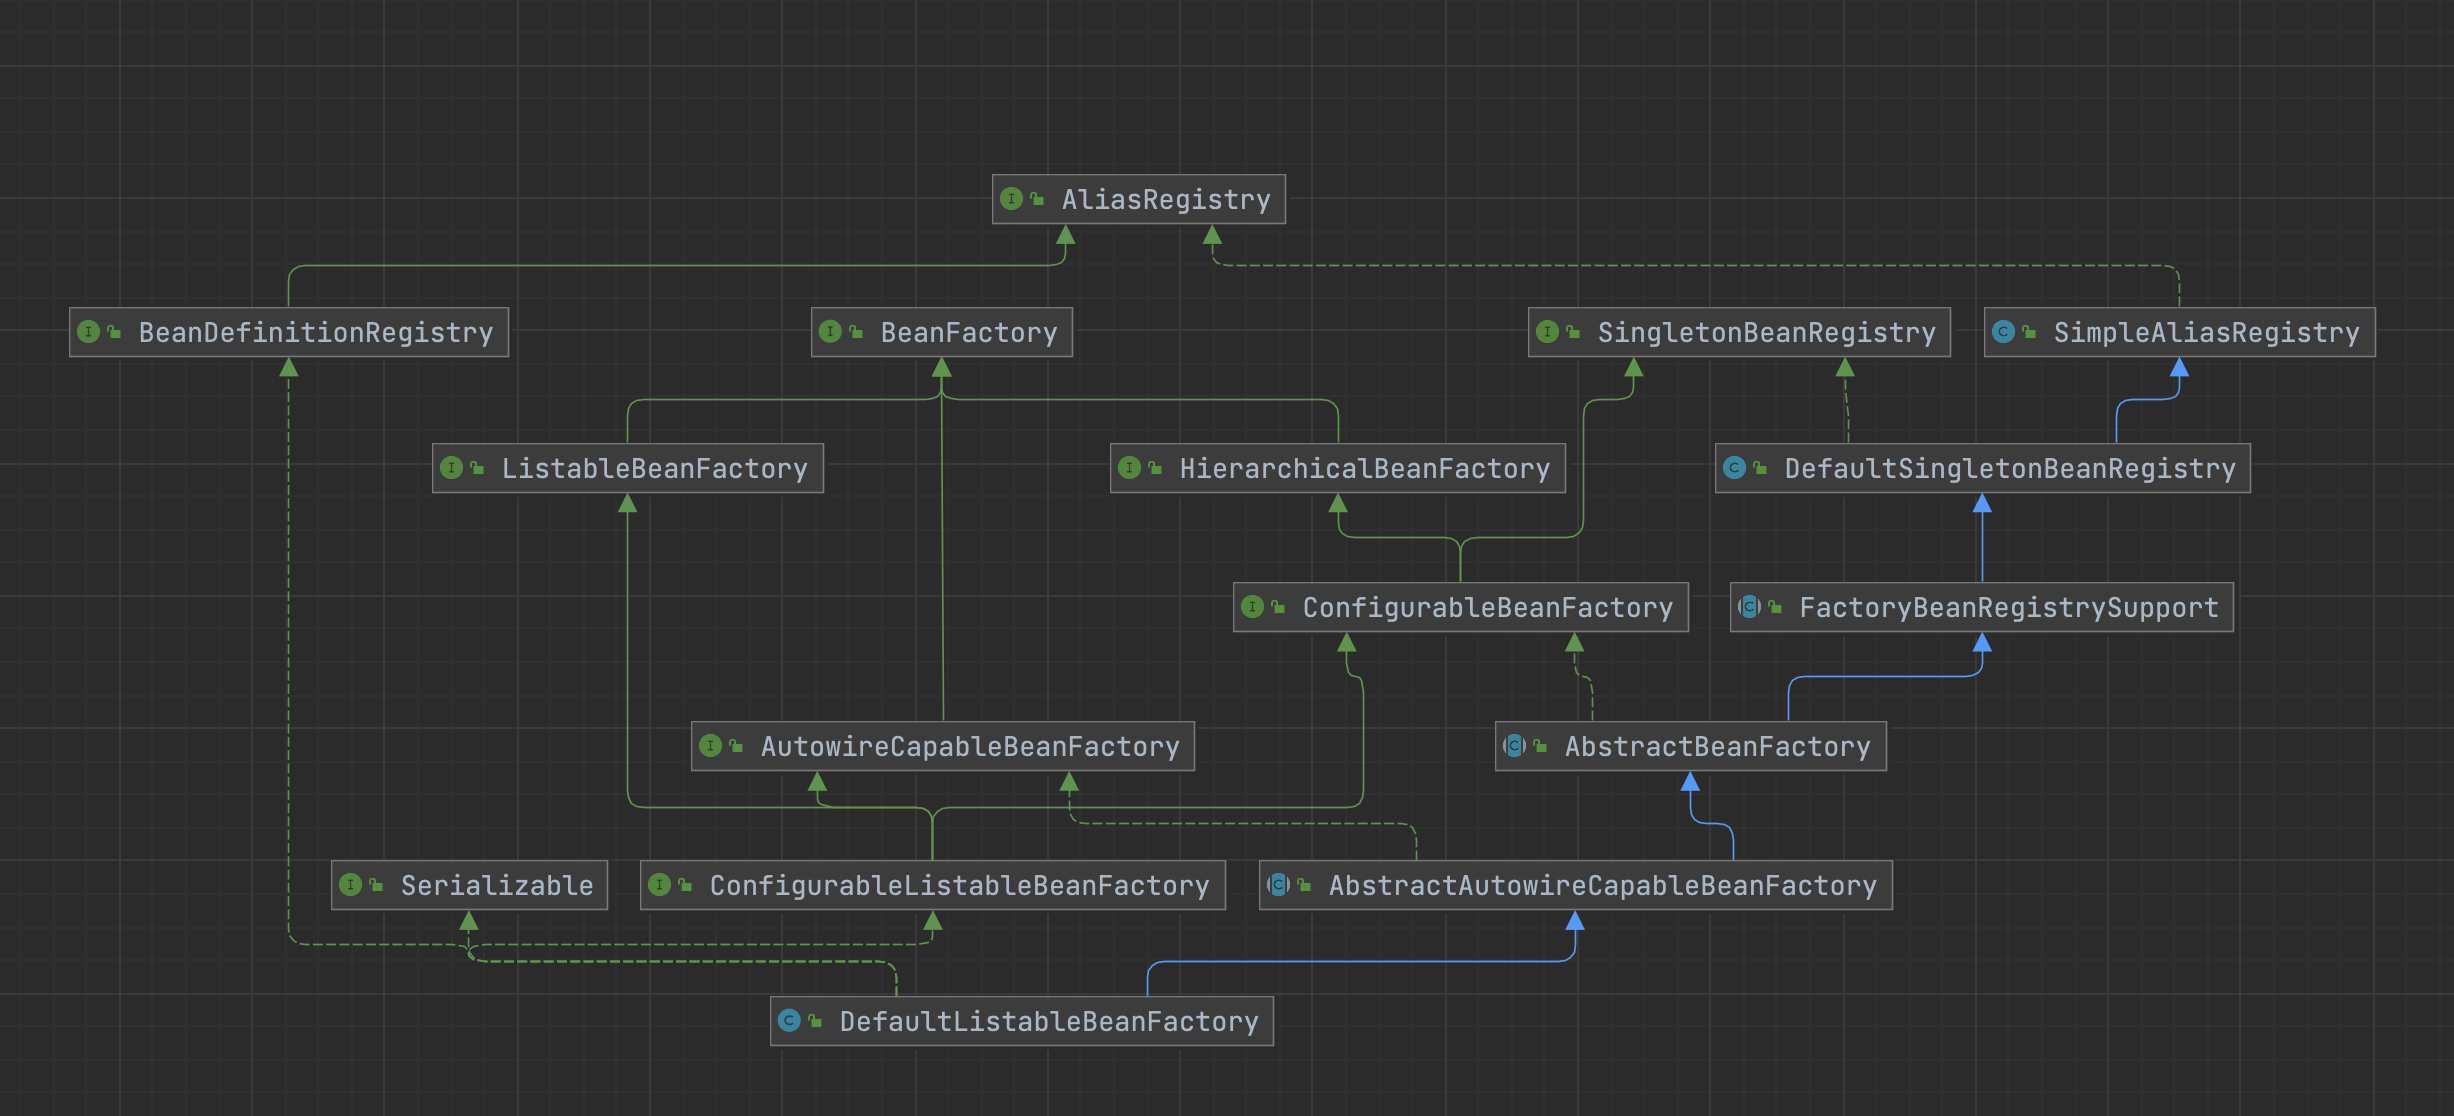The width and height of the screenshot is (2454, 1116).
Task: Select the SingletonBeanRegistry node label
Action: point(1766,333)
